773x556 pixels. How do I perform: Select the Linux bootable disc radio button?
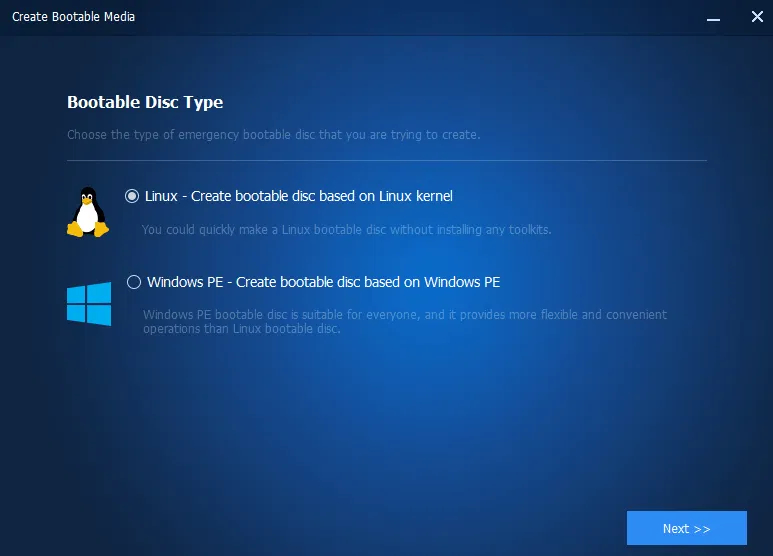click(132, 196)
